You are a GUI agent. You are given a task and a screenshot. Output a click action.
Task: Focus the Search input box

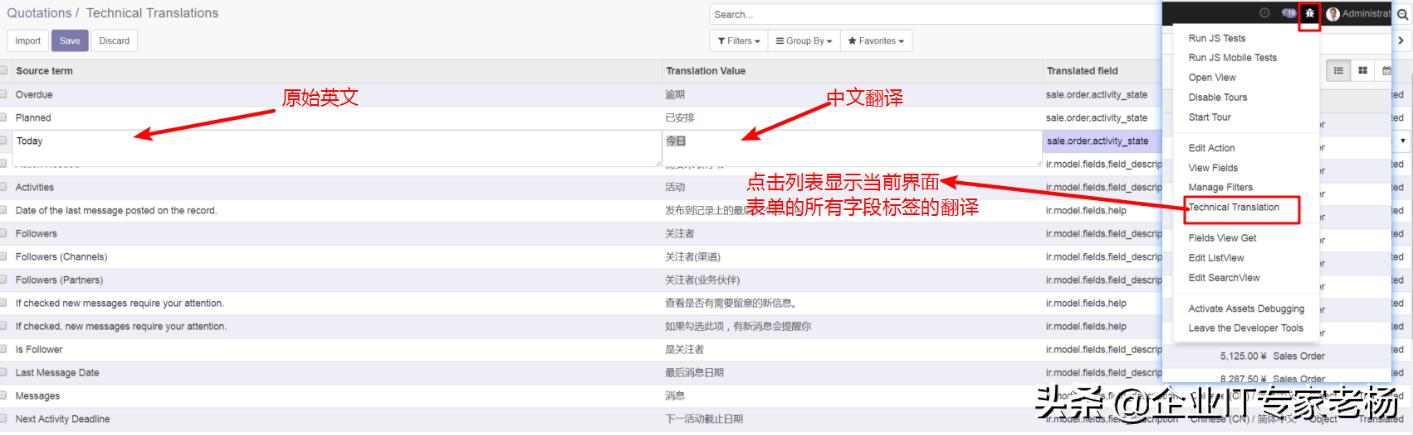coord(935,15)
